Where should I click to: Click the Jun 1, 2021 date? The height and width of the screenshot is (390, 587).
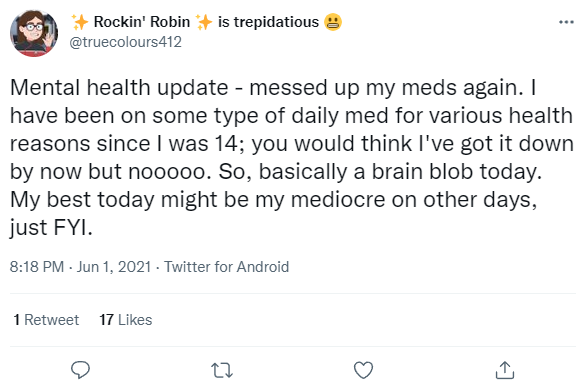[114, 267]
